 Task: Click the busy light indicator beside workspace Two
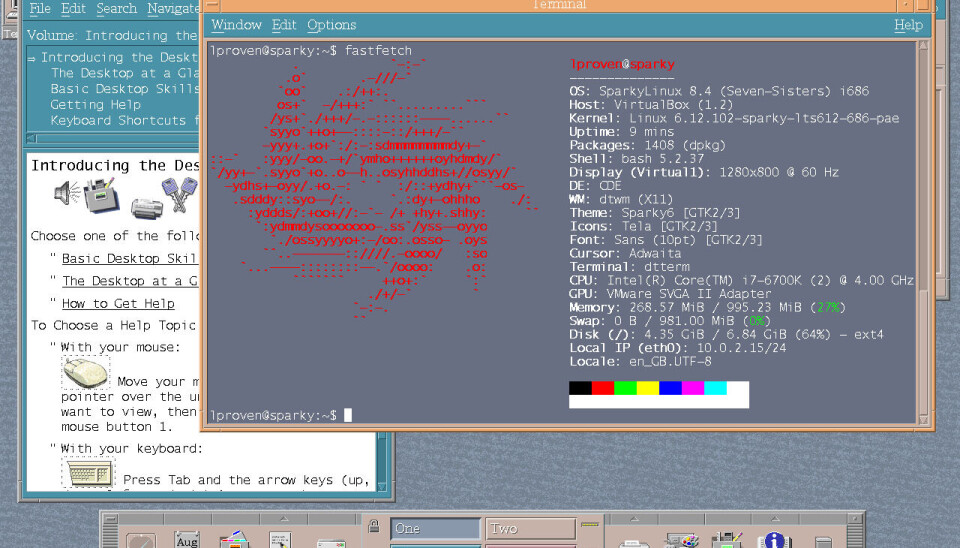click(590, 525)
